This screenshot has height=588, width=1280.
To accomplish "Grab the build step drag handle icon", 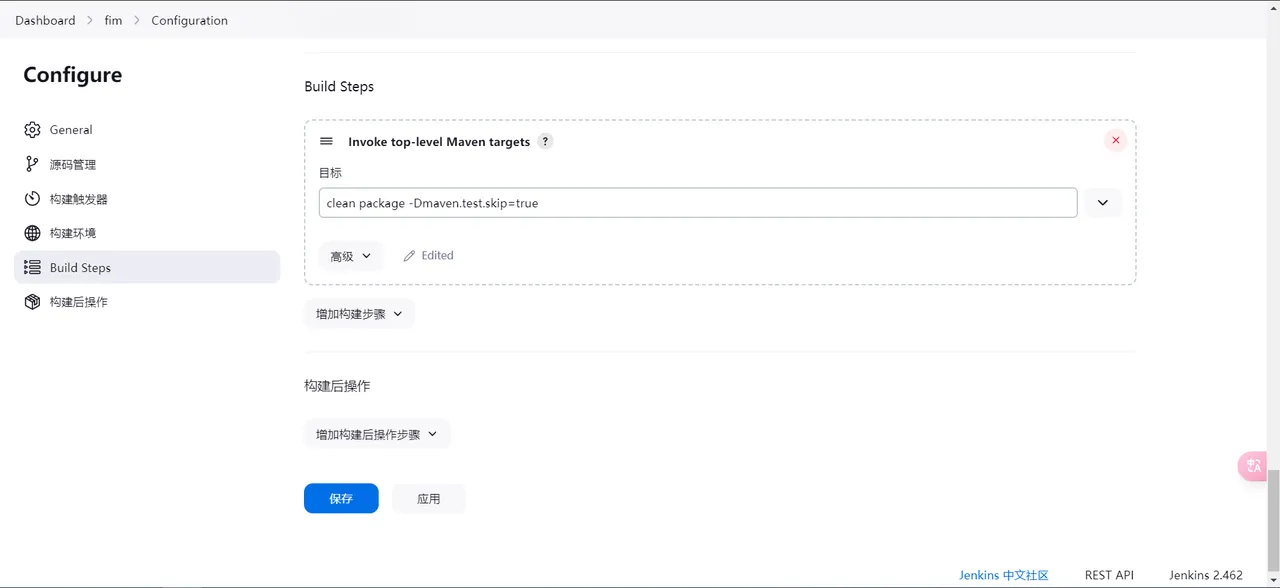I will pyautogui.click(x=326, y=142).
